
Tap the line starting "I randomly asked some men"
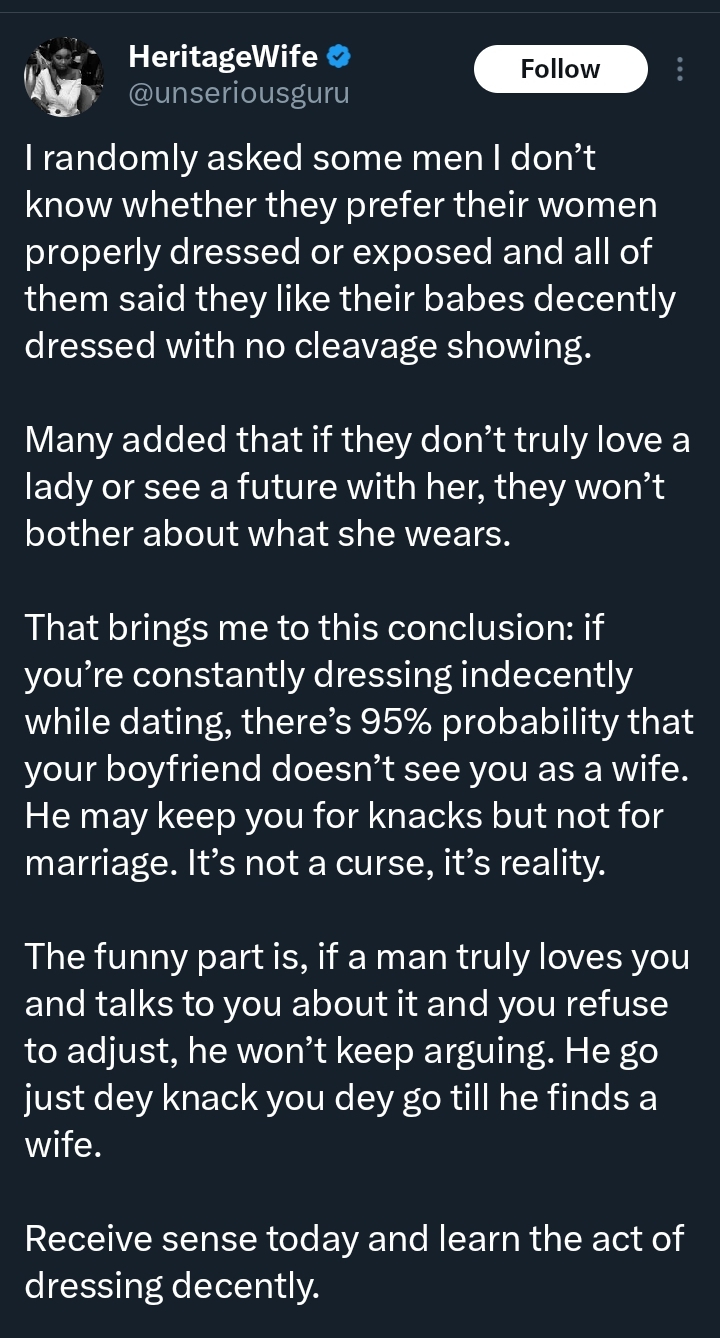pos(310,160)
